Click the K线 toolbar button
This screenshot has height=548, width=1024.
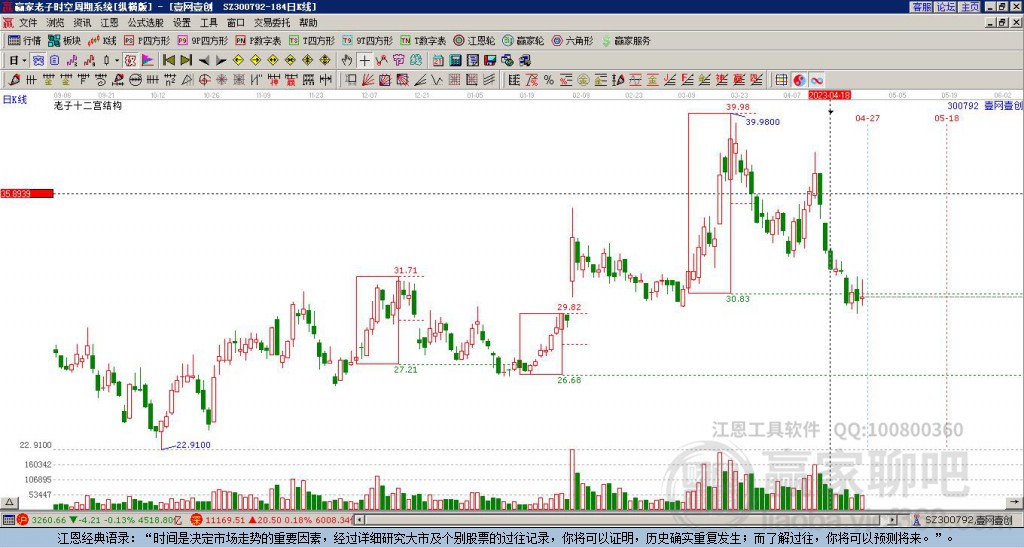(102, 40)
